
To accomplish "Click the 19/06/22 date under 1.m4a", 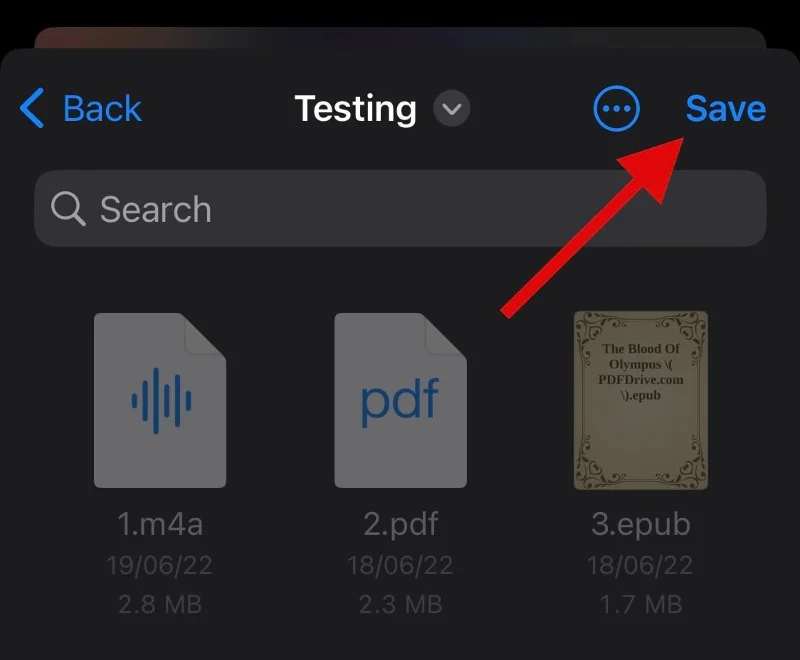I will [160, 565].
